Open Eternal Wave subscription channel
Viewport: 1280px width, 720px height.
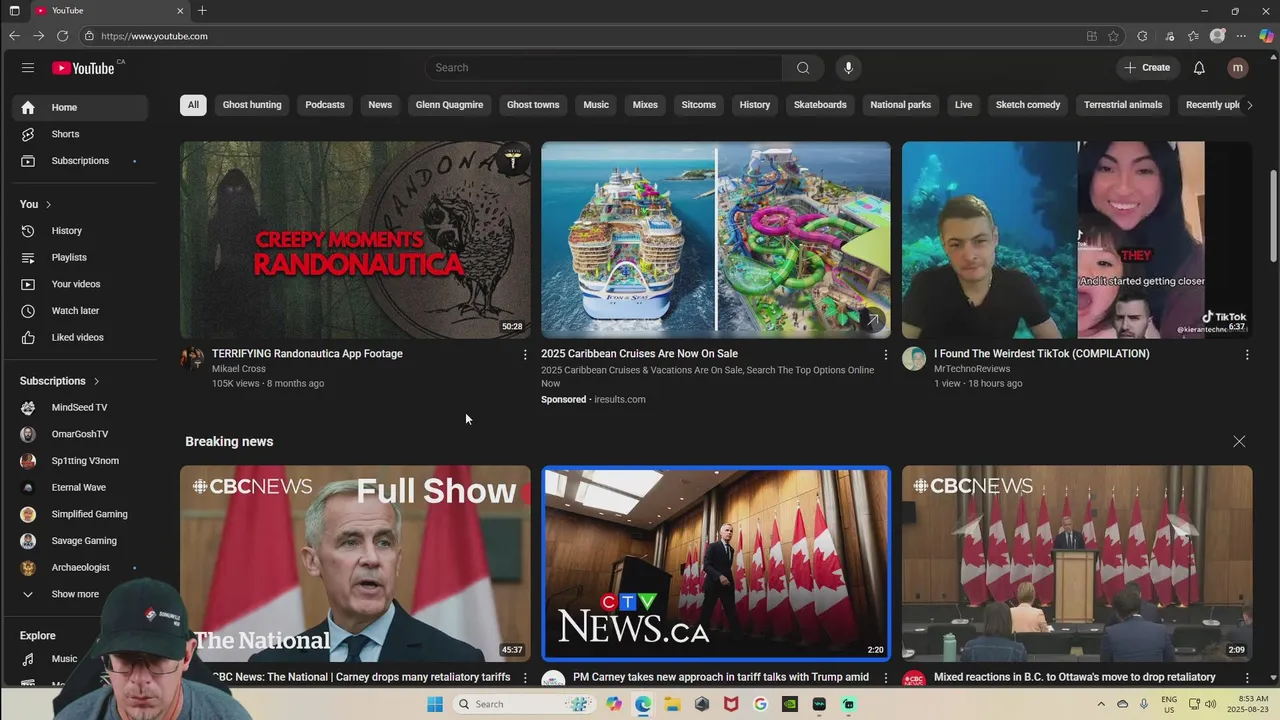[80, 488]
